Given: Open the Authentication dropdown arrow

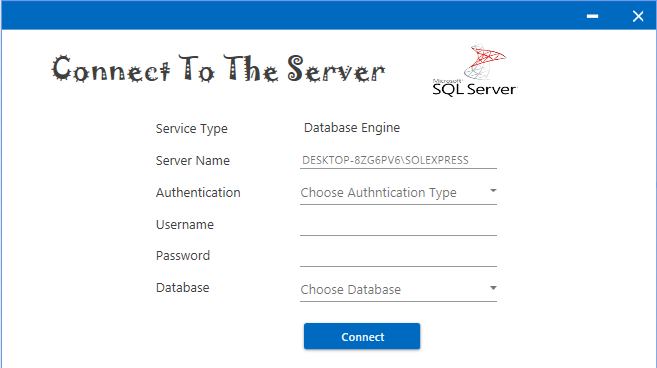Looking at the screenshot, I should click(493, 191).
